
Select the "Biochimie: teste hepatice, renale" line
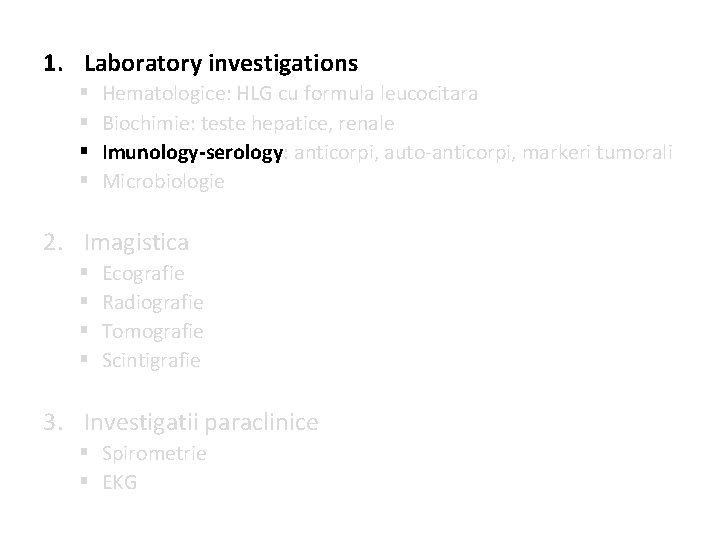click(x=248, y=123)
